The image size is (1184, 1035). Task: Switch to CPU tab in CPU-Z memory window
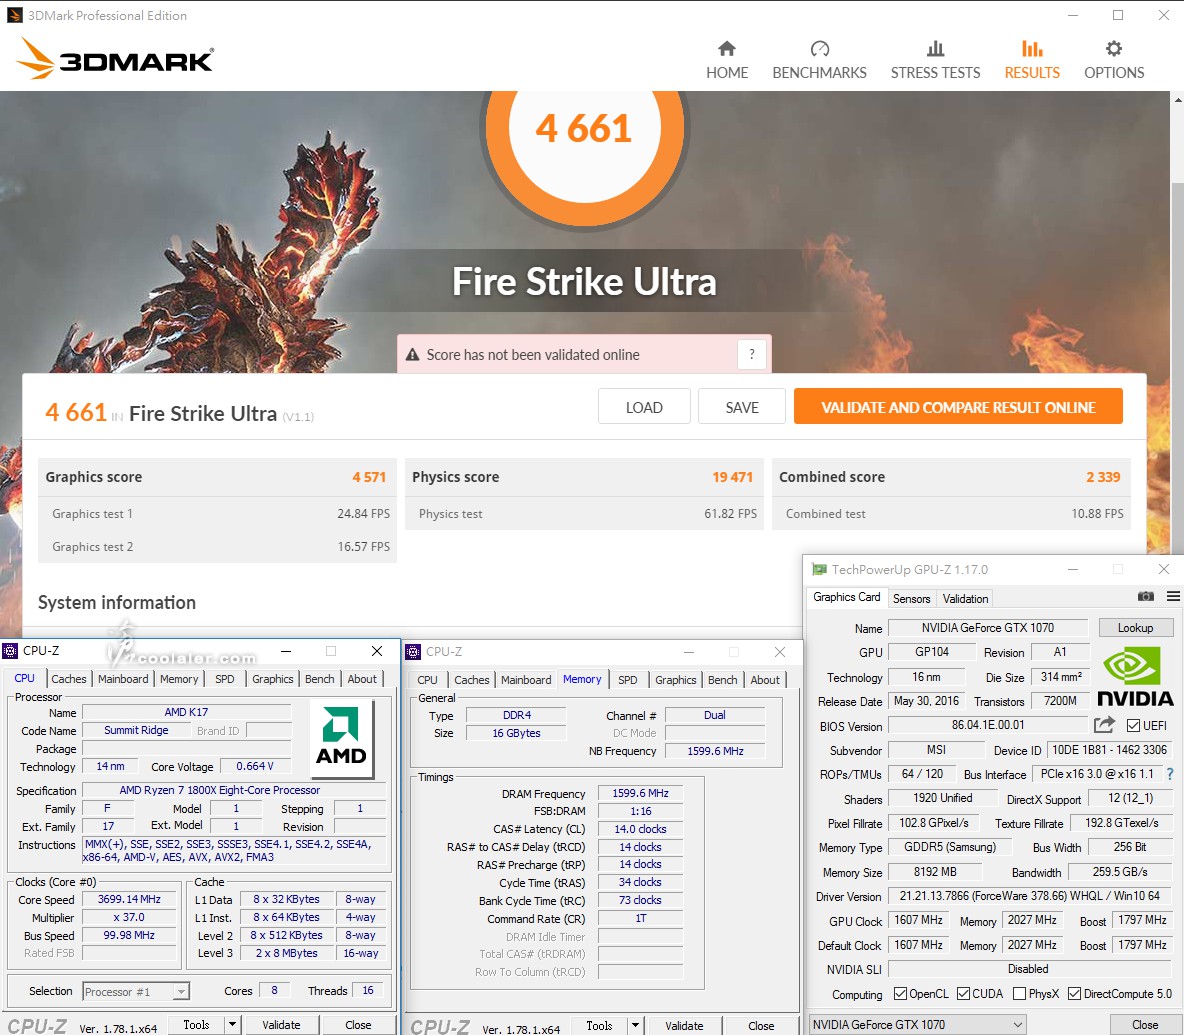pos(427,679)
